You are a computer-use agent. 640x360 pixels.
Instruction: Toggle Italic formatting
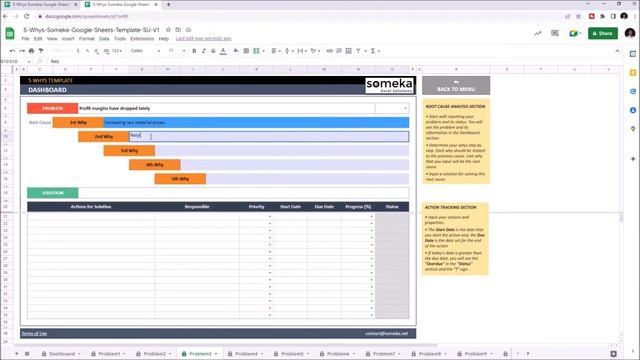[203, 51]
